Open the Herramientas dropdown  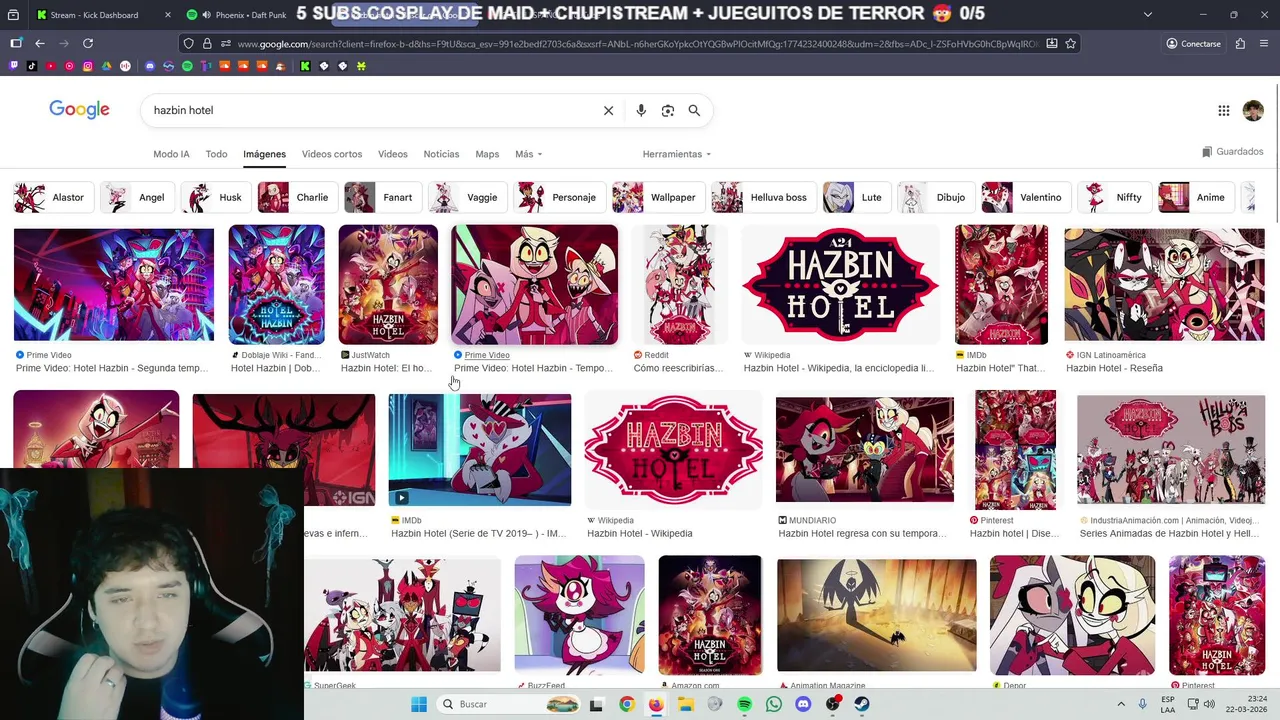(x=677, y=154)
